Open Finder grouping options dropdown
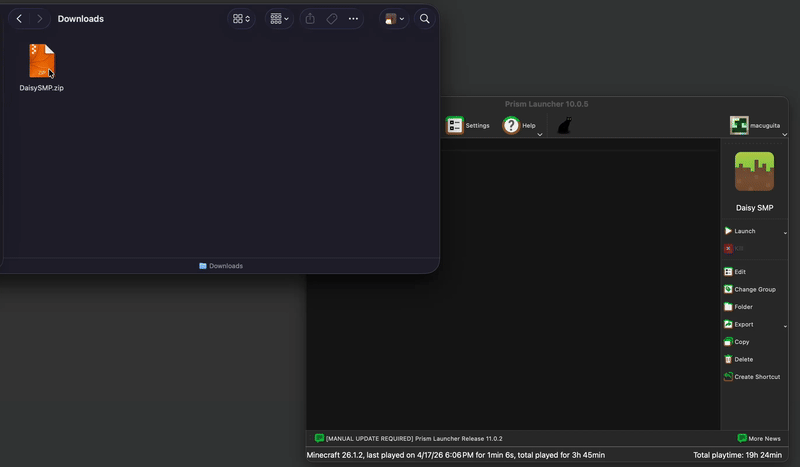 (280, 19)
